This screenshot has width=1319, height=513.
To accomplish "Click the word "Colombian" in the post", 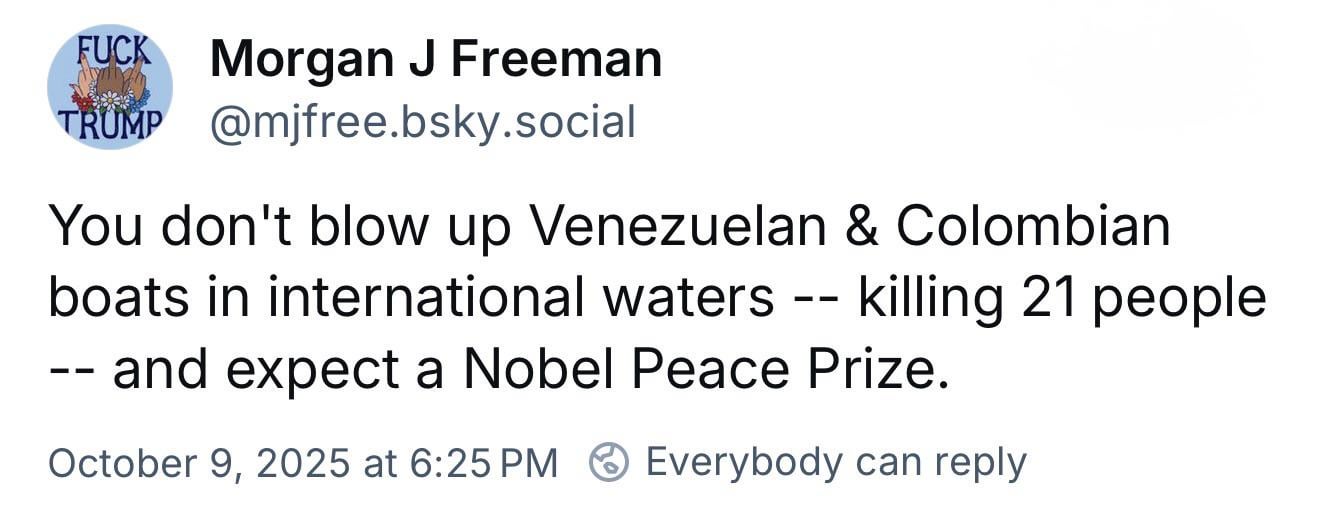I will [x=1032, y=228].
